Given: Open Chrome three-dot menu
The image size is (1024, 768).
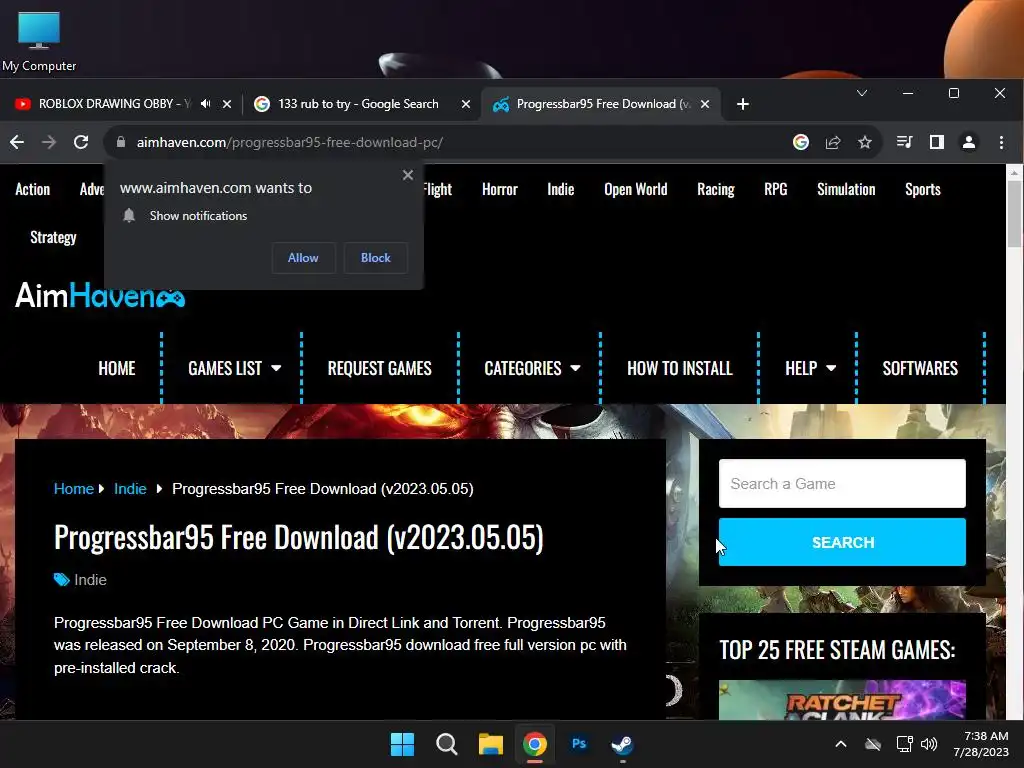Looking at the screenshot, I should (x=1001, y=142).
